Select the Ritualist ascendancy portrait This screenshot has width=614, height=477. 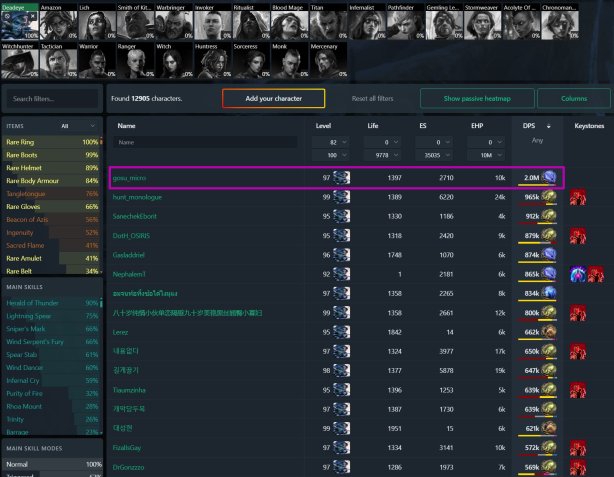pos(252,22)
